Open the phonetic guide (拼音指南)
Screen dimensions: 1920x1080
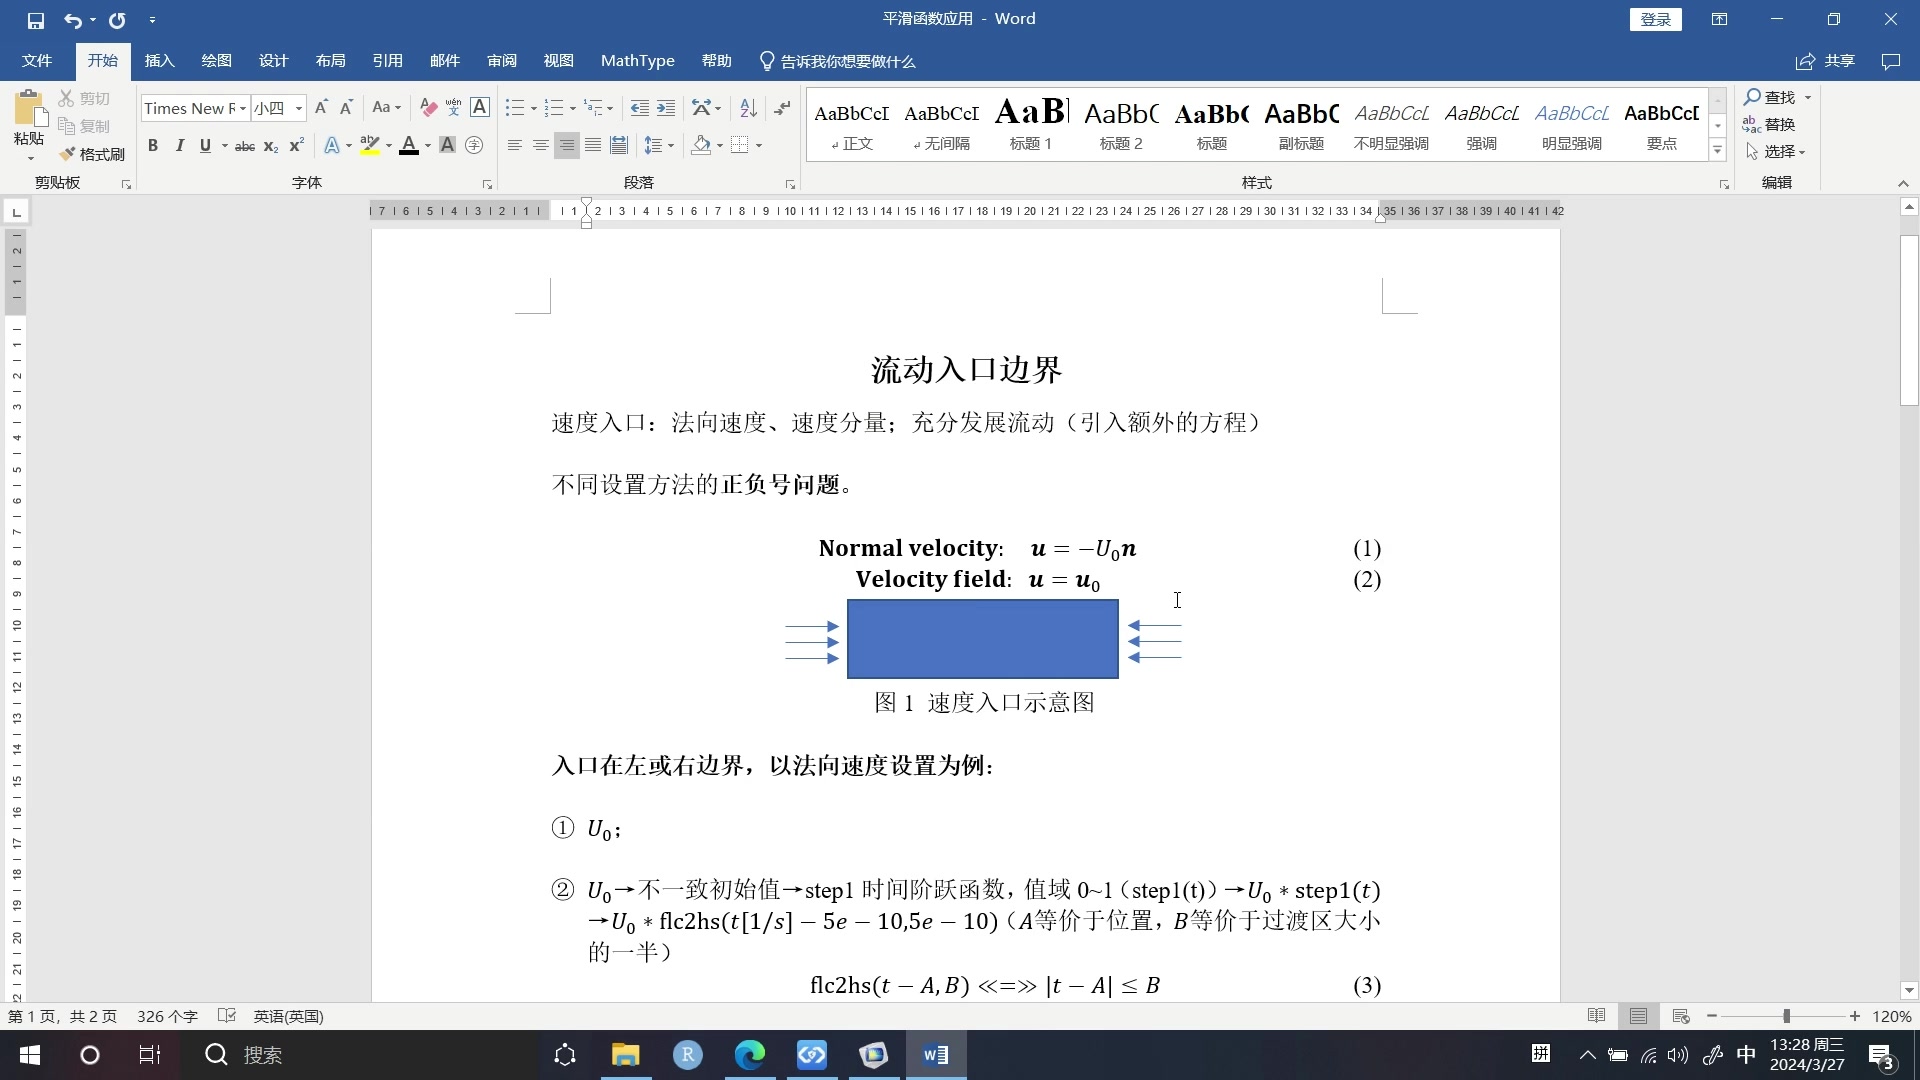pos(453,107)
